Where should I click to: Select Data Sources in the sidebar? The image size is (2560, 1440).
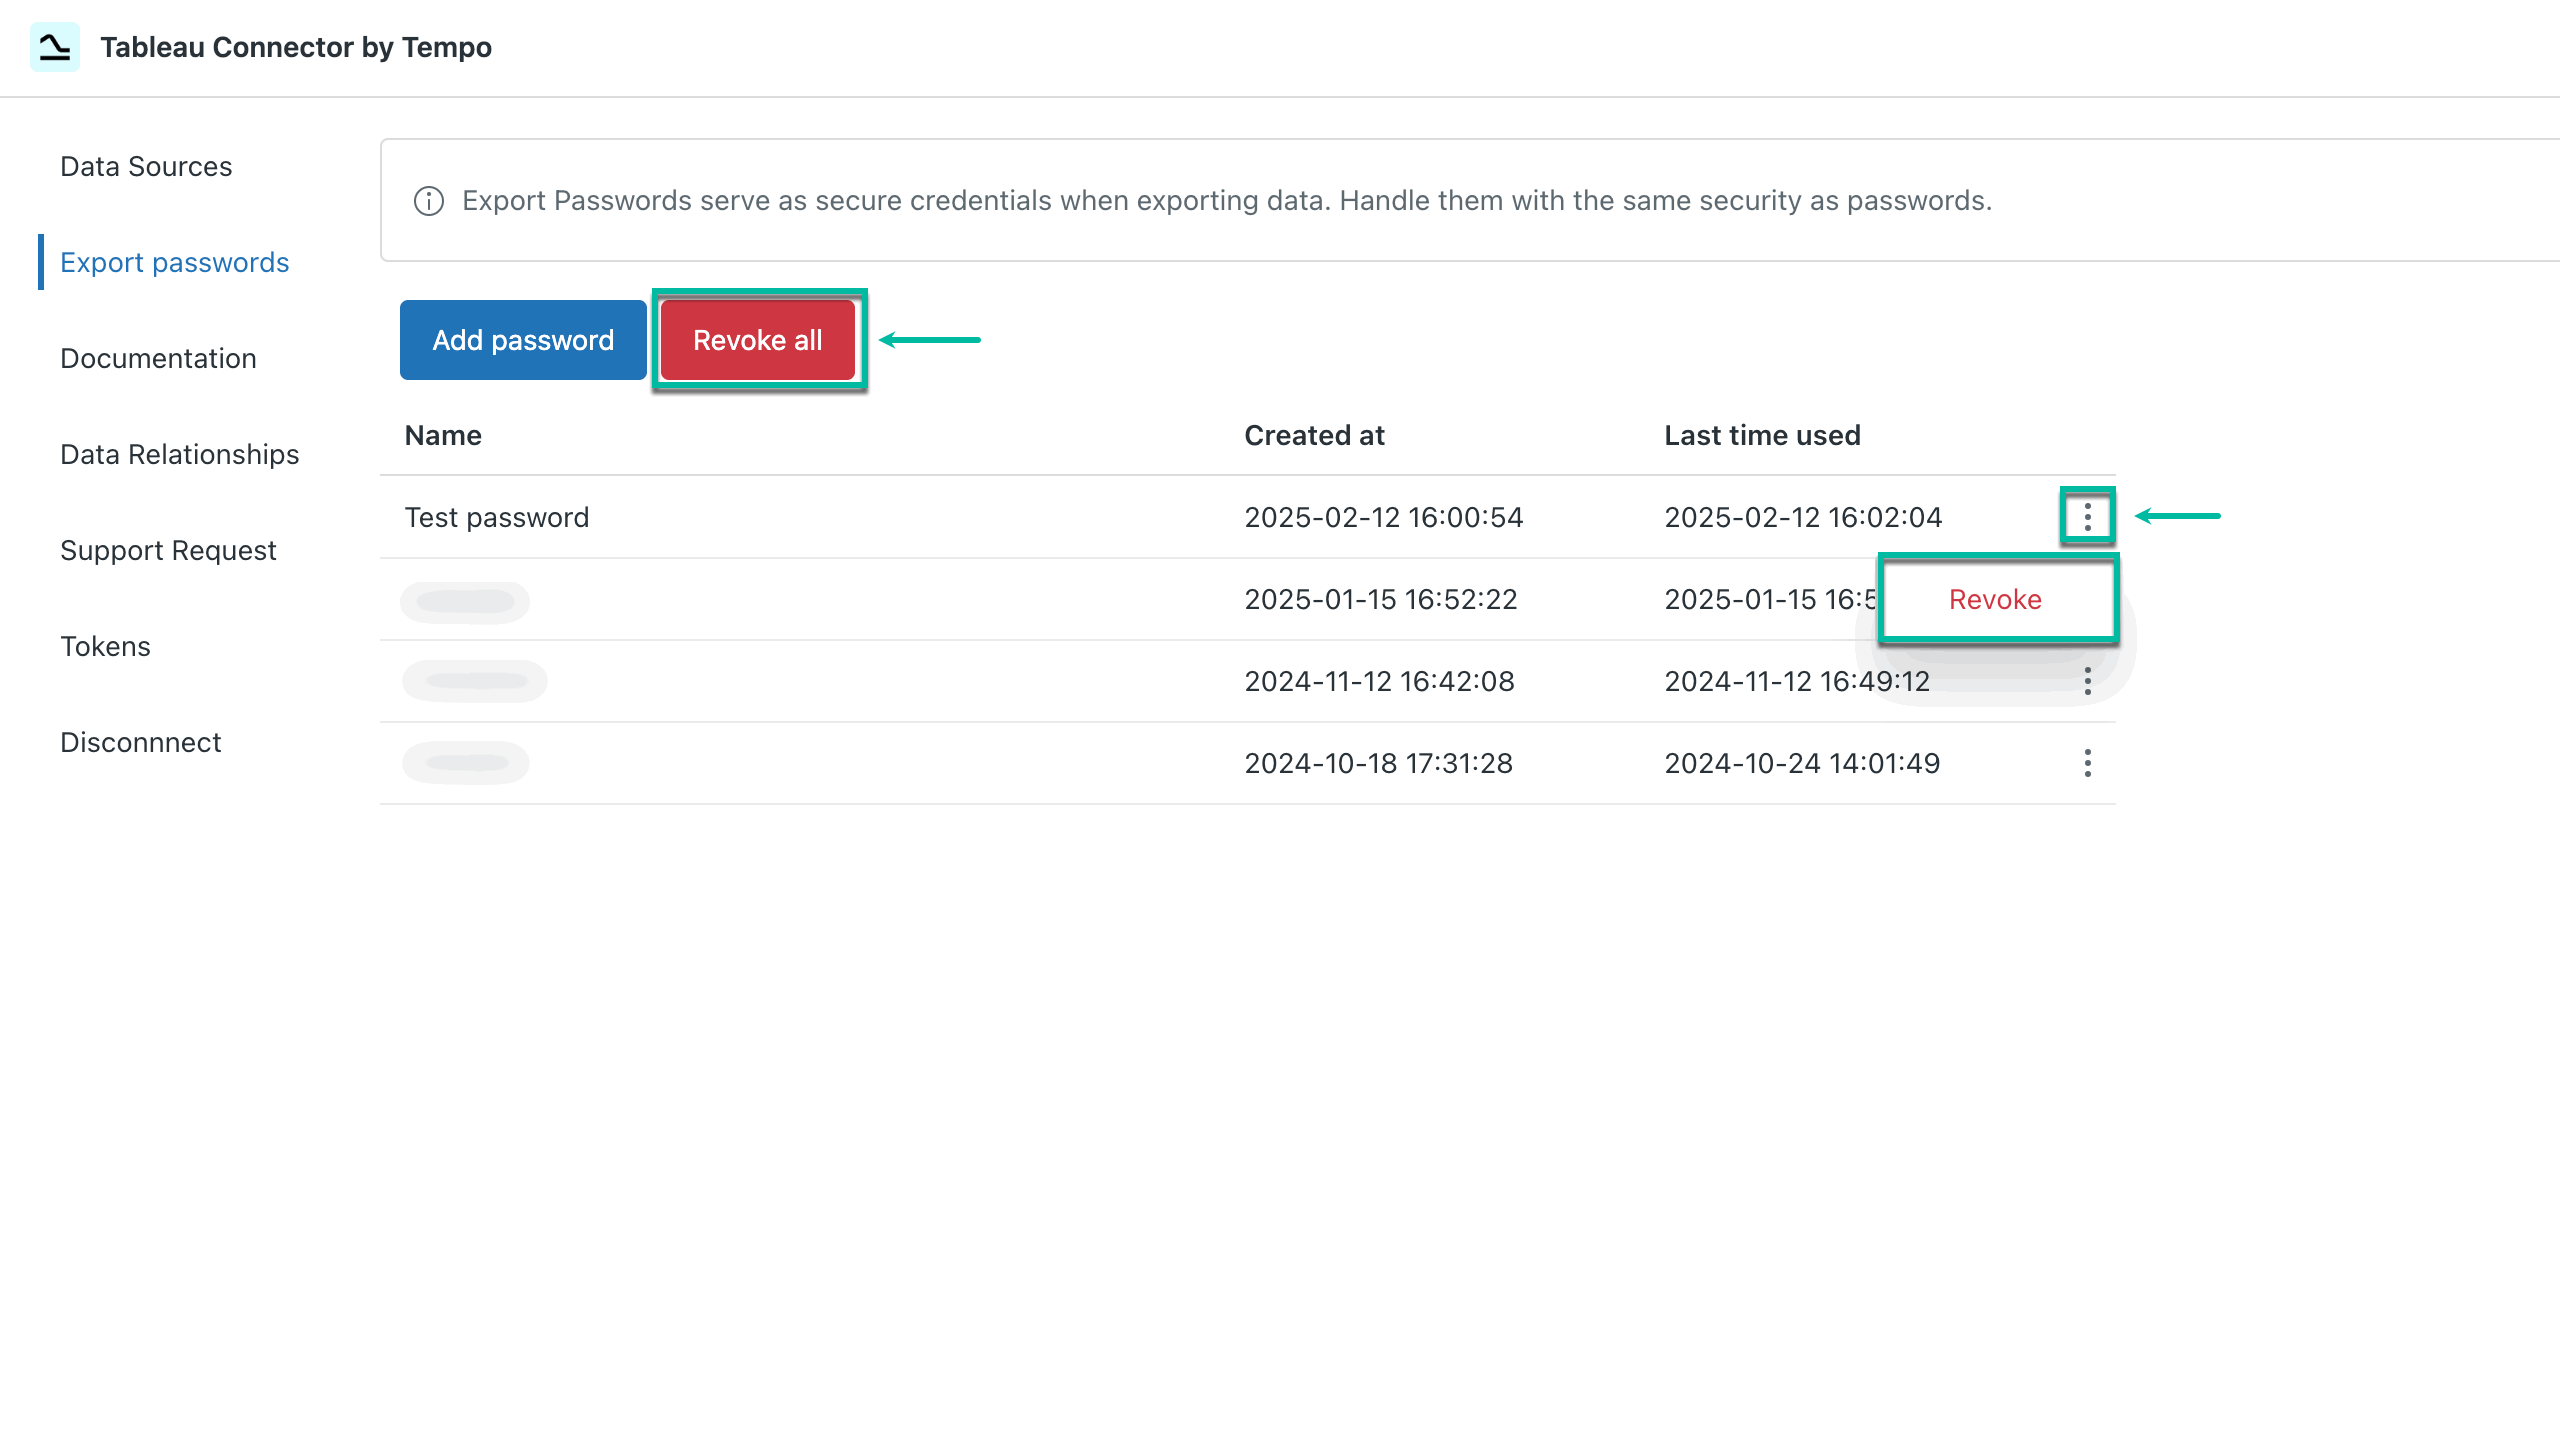[146, 166]
